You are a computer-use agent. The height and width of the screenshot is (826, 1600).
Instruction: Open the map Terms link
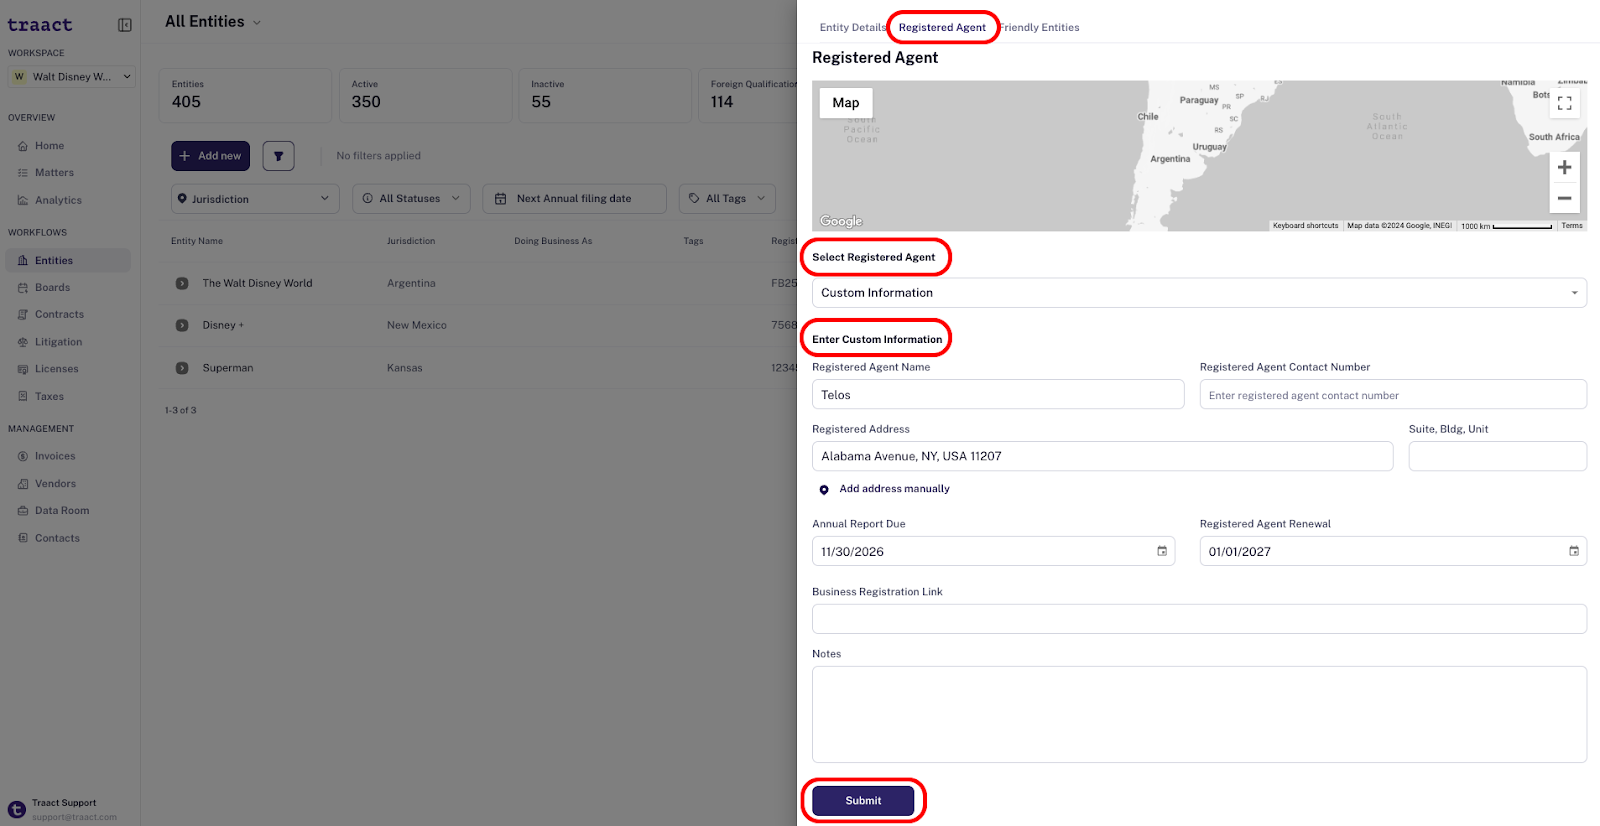(x=1572, y=226)
